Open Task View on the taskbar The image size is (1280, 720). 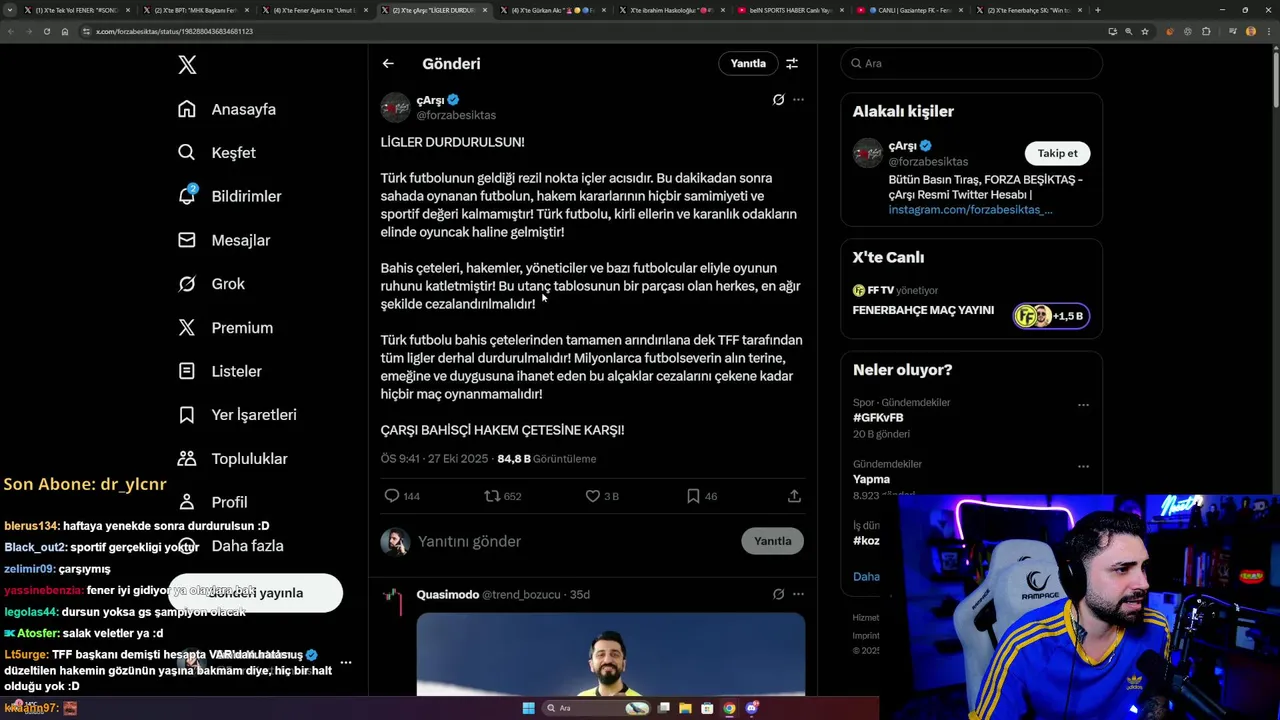(x=664, y=708)
